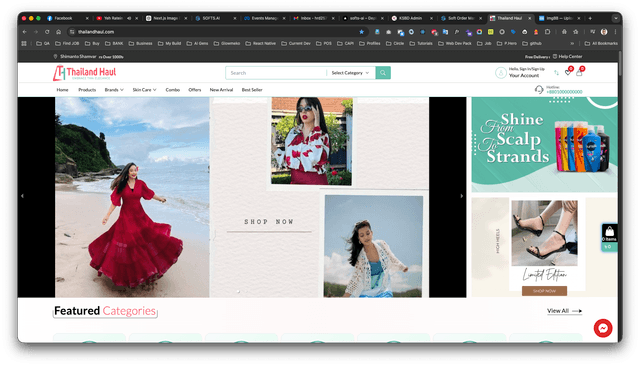Image resolution: width=640 pixels, height=366 pixels.
Task: Go to previous slide with left arrow
Action: tap(22, 196)
